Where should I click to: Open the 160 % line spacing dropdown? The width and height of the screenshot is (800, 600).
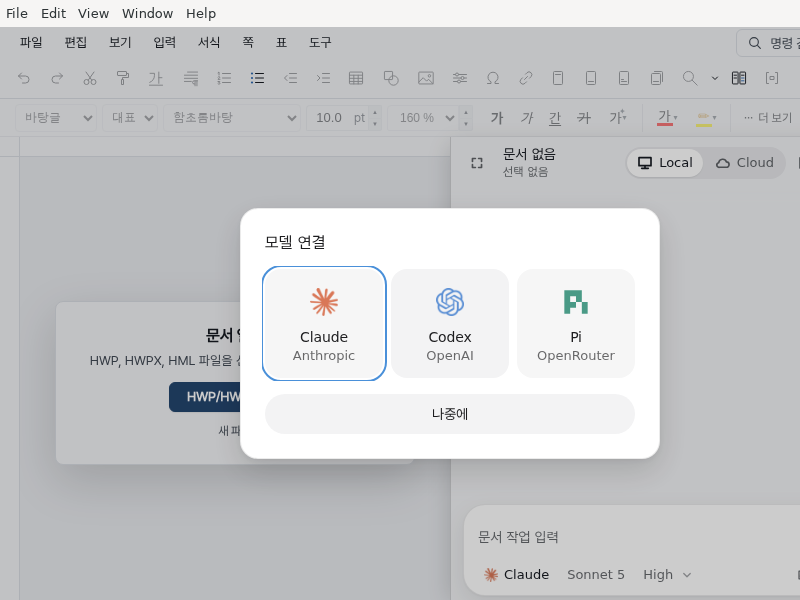point(423,118)
